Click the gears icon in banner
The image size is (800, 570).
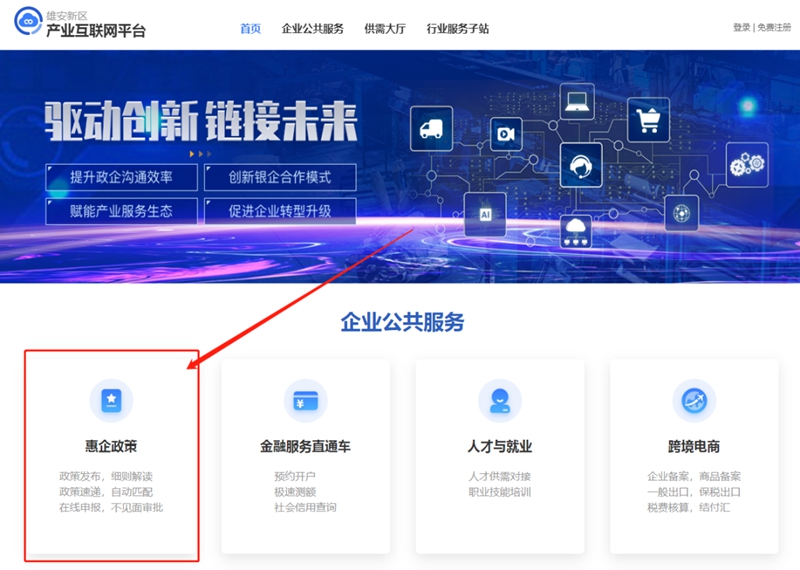click(x=747, y=163)
